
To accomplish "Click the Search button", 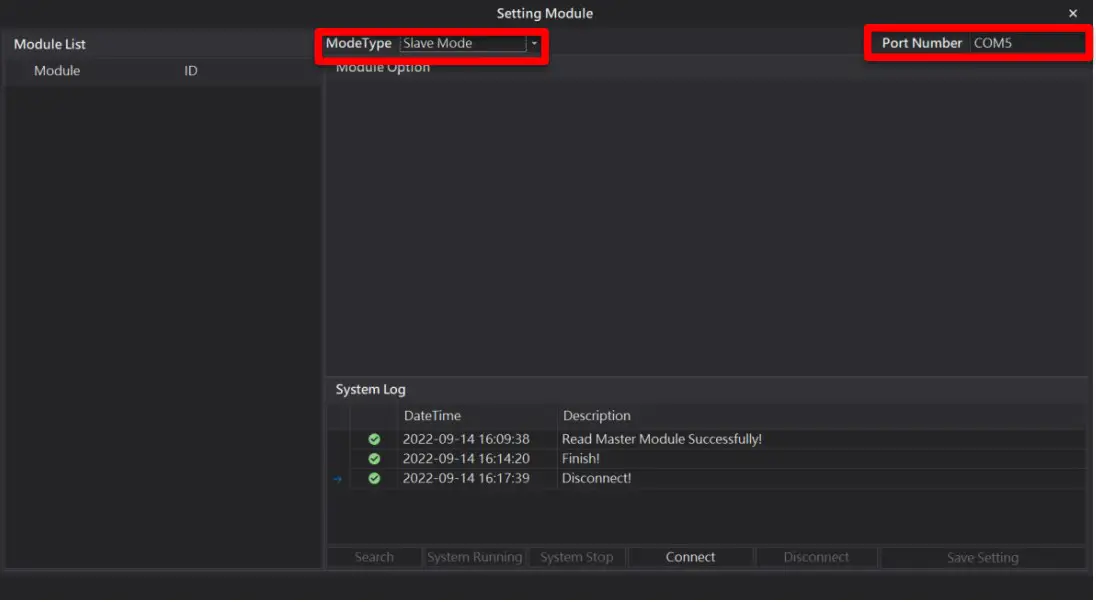I will point(374,557).
